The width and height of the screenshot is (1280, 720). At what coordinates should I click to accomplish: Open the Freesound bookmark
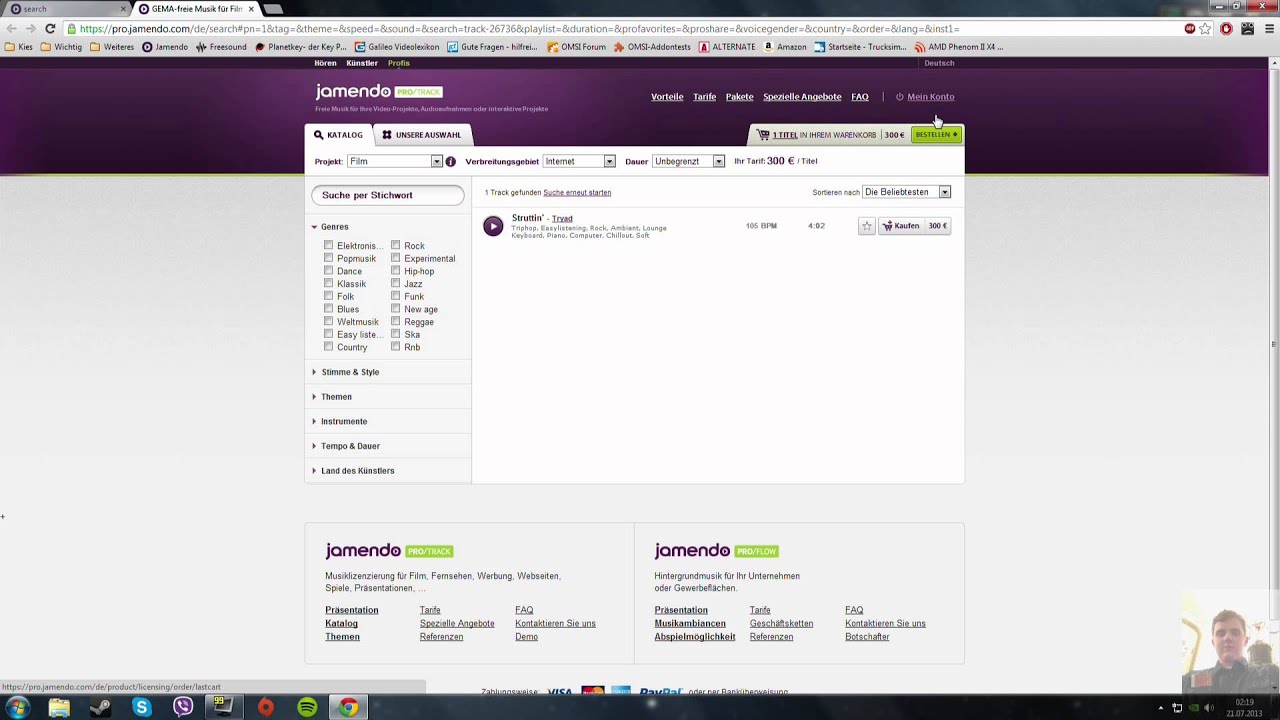click(x=221, y=47)
